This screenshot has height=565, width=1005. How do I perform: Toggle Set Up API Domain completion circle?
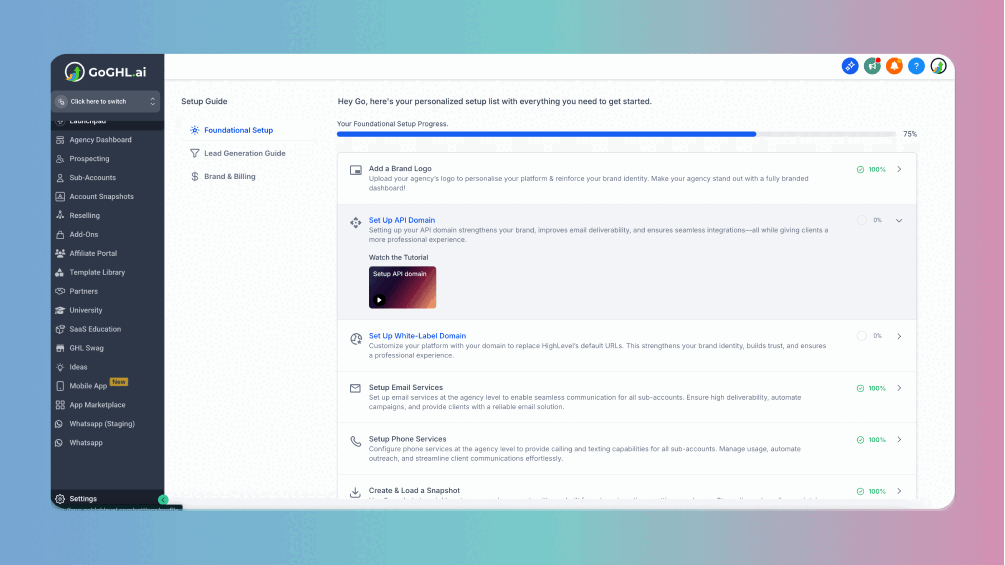(862, 220)
